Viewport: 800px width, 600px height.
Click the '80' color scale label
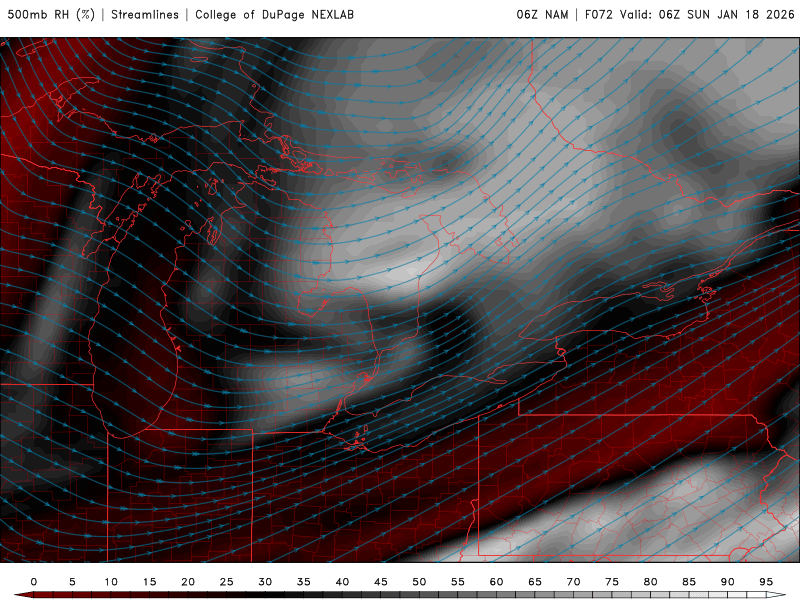point(651,582)
